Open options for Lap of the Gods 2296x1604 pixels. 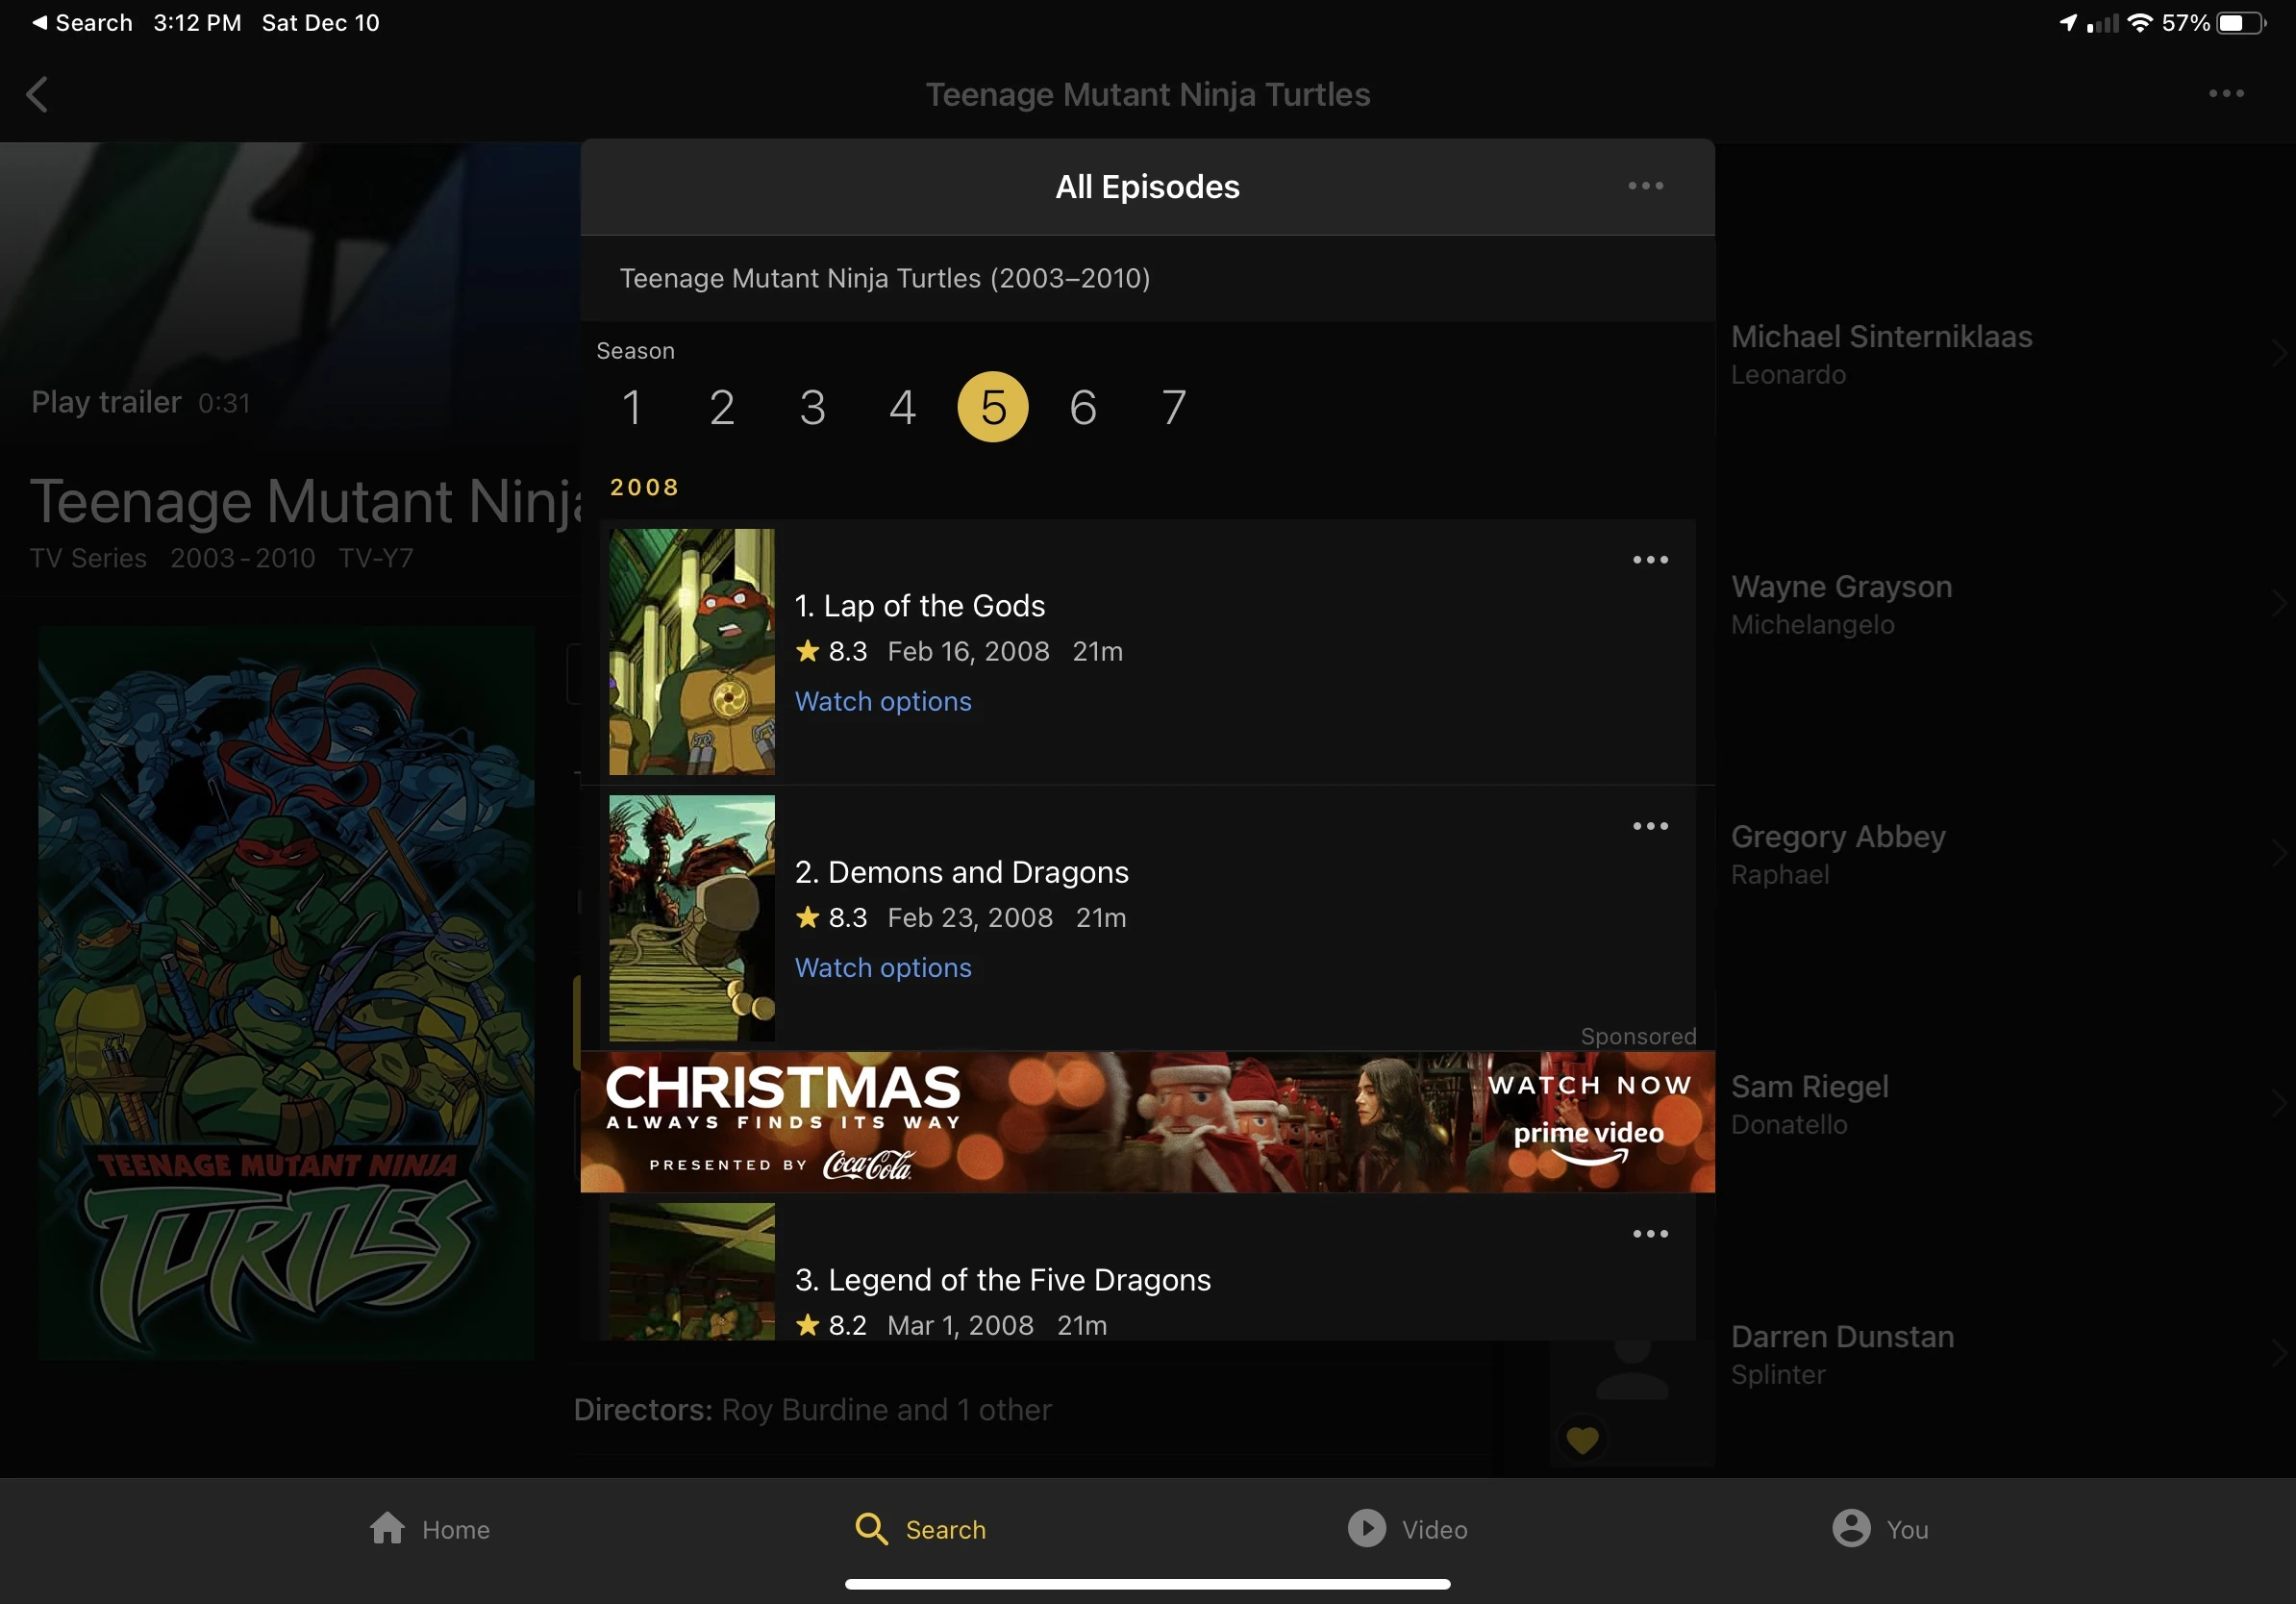(x=1650, y=560)
